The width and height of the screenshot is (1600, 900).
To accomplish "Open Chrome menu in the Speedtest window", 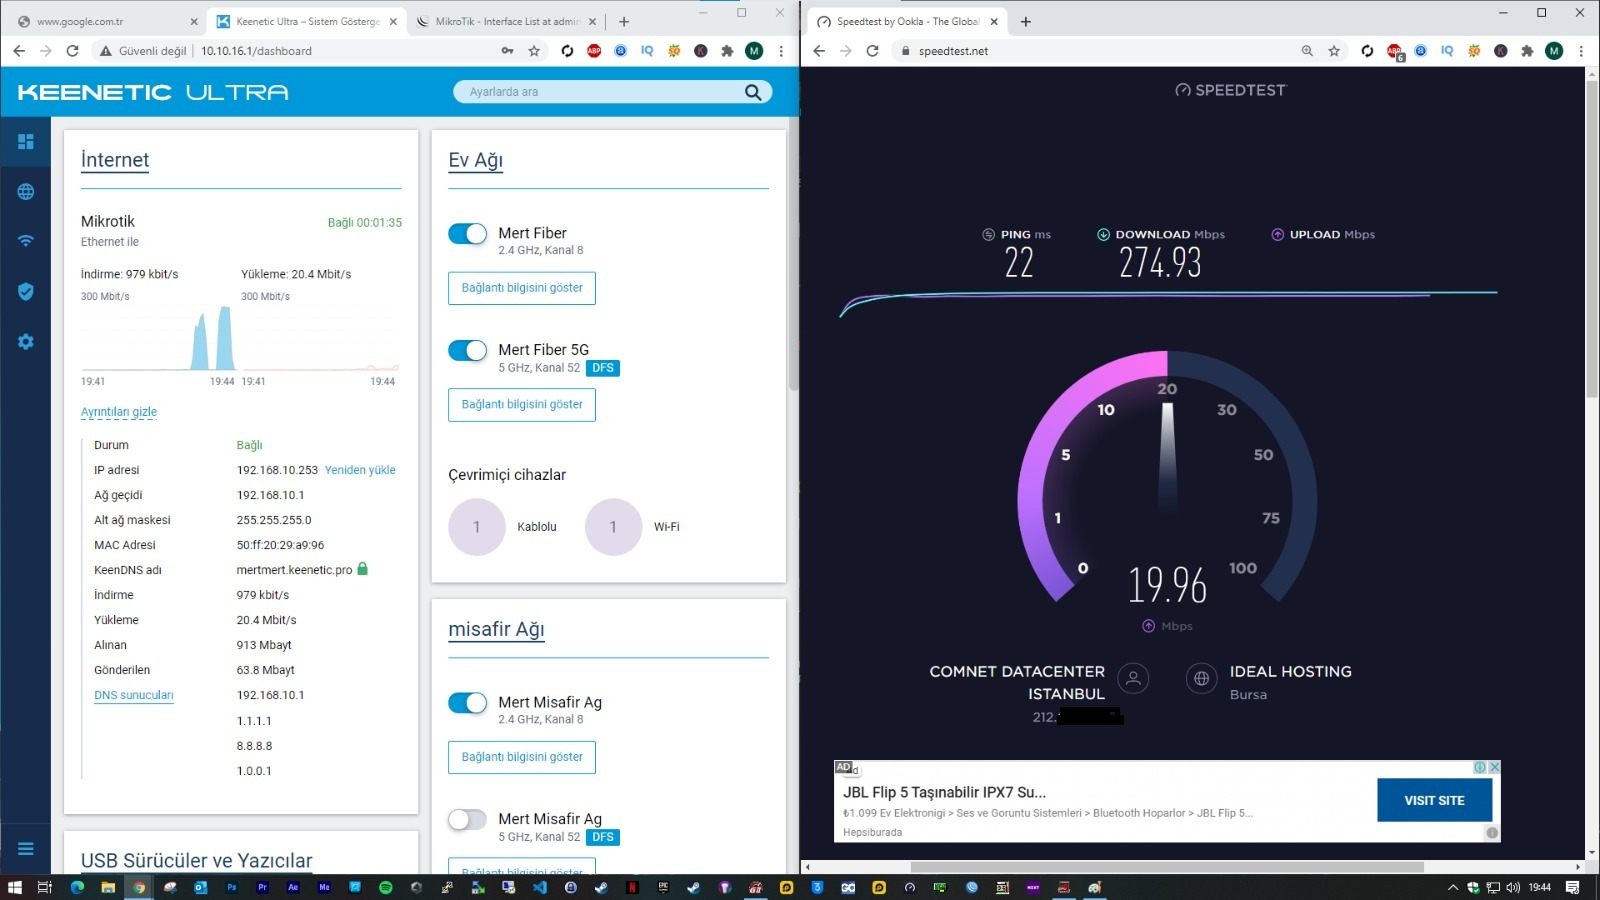I will (x=1581, y=51).
